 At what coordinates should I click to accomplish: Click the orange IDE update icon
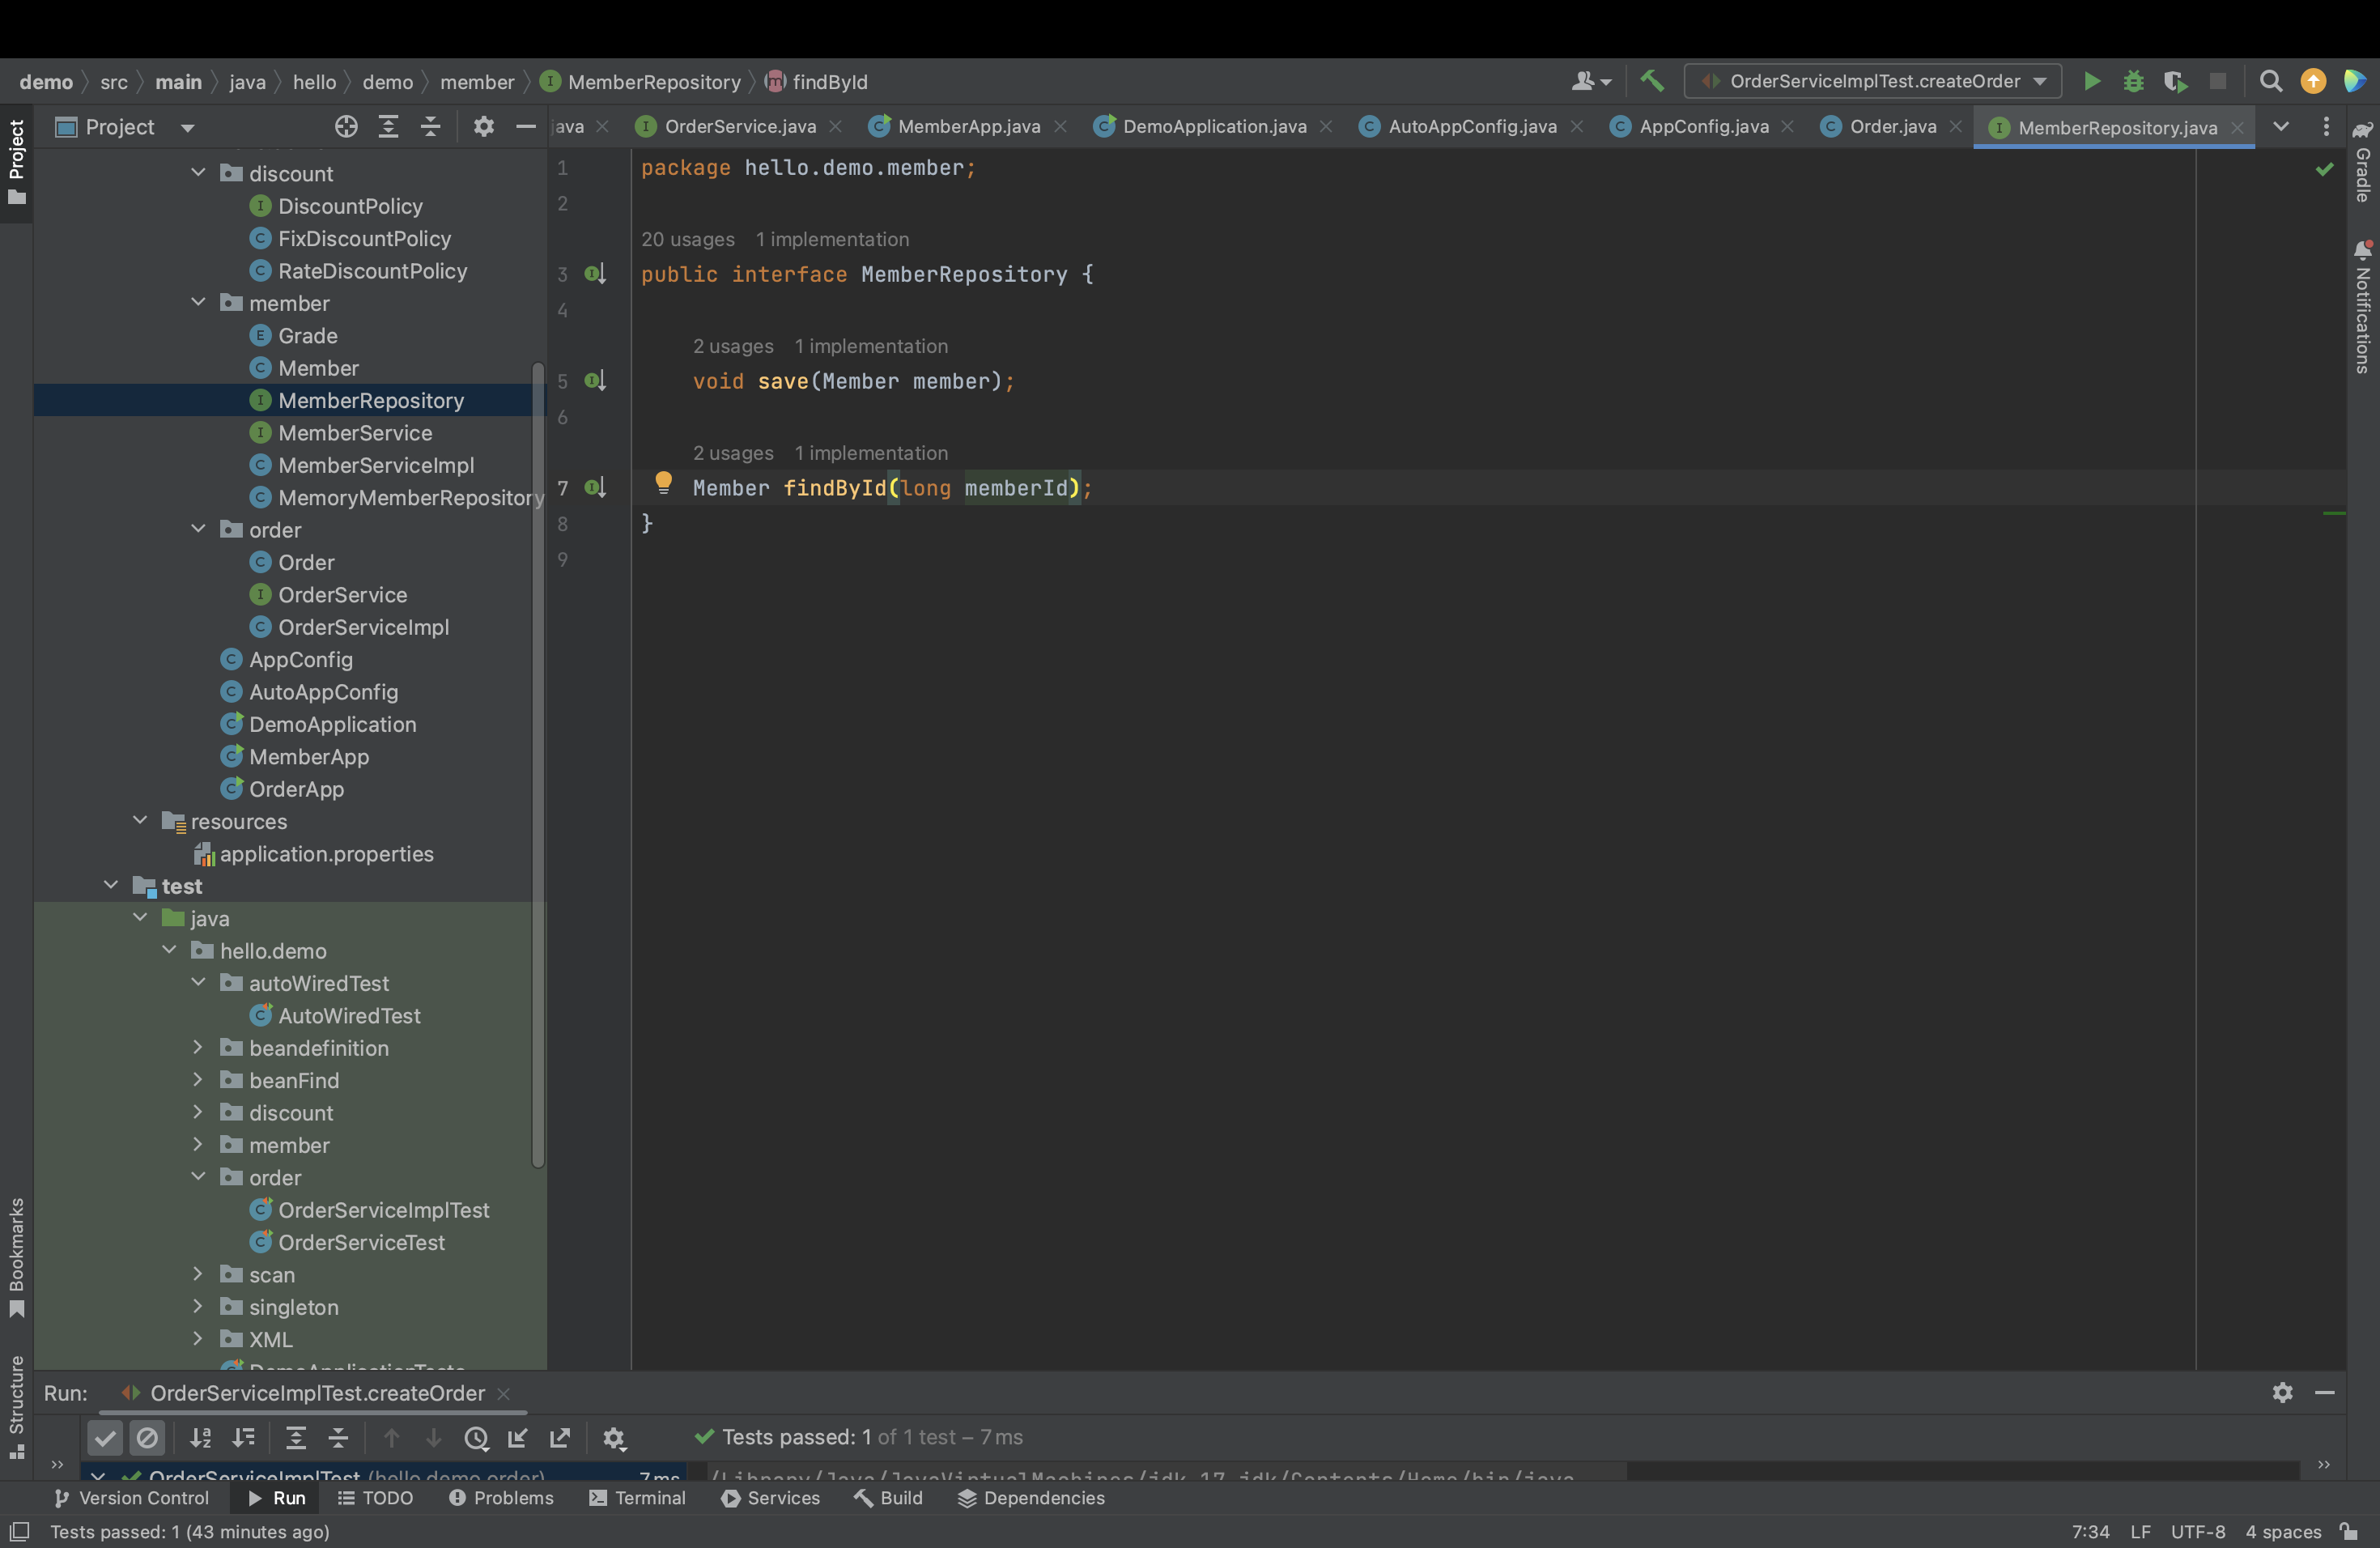click(x=2313, y=81)
